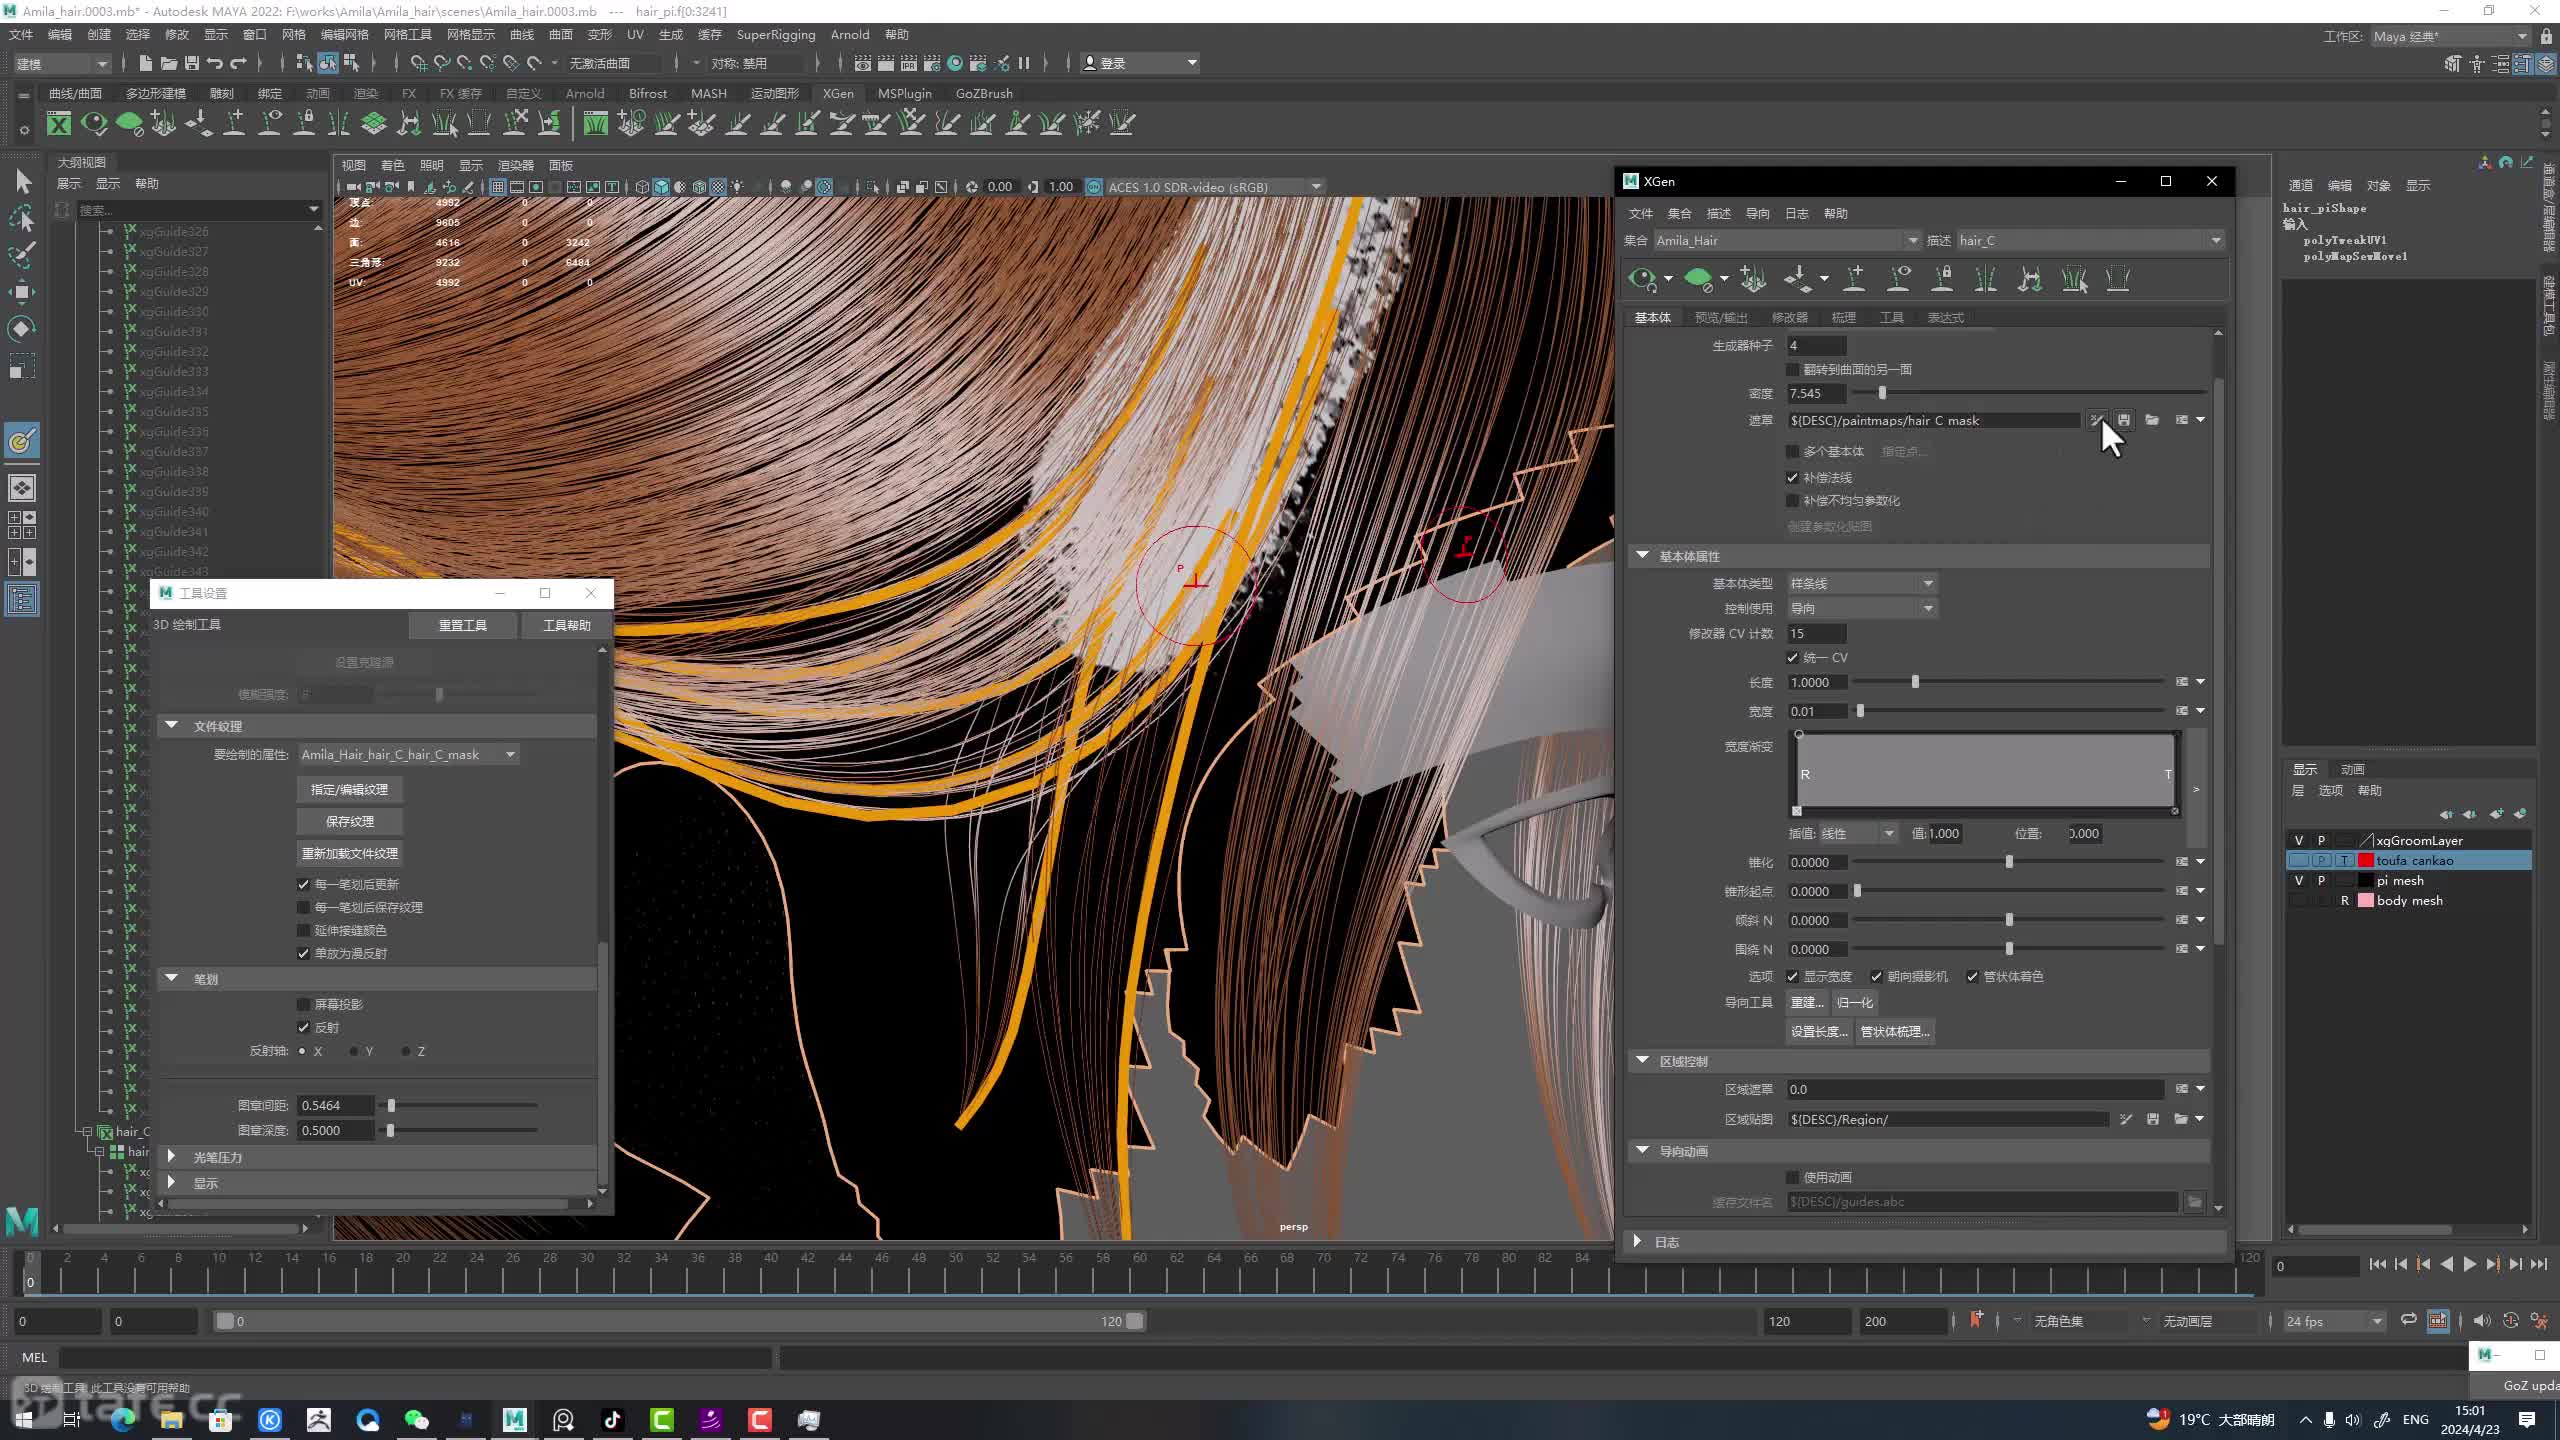Select the Move tool in left toolbox
The height and width of the screenshot is (1440, 2560).
coord(22,292)
